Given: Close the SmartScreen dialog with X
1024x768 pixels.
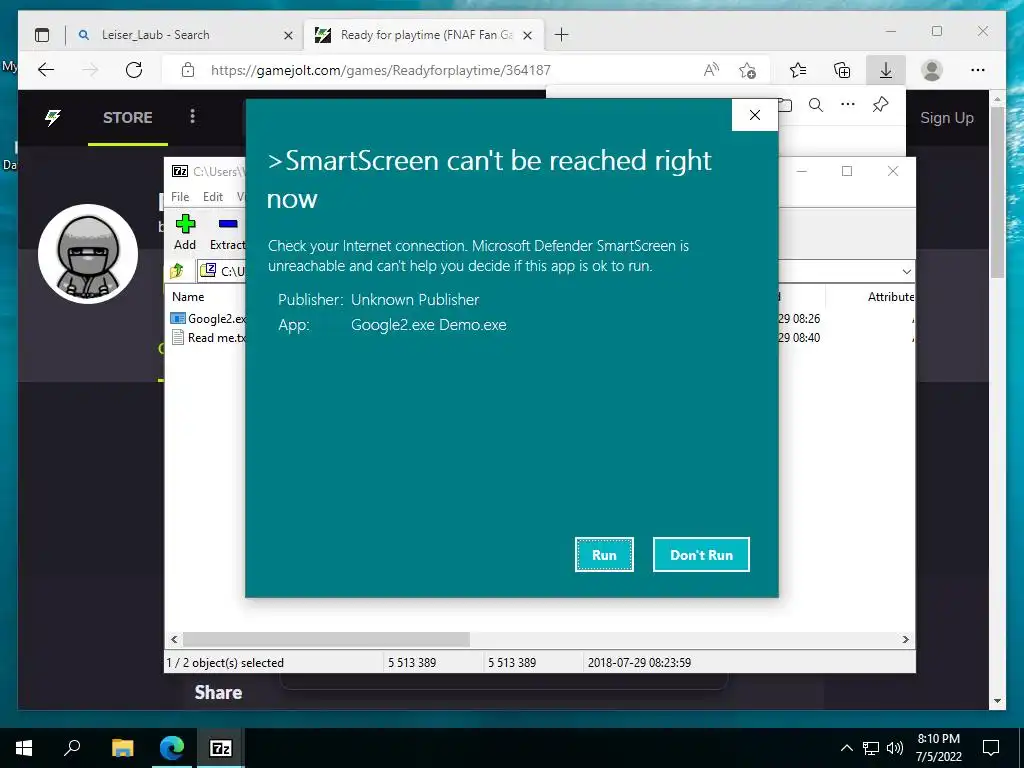Looking at the screenshot, I should coord(754,115).
